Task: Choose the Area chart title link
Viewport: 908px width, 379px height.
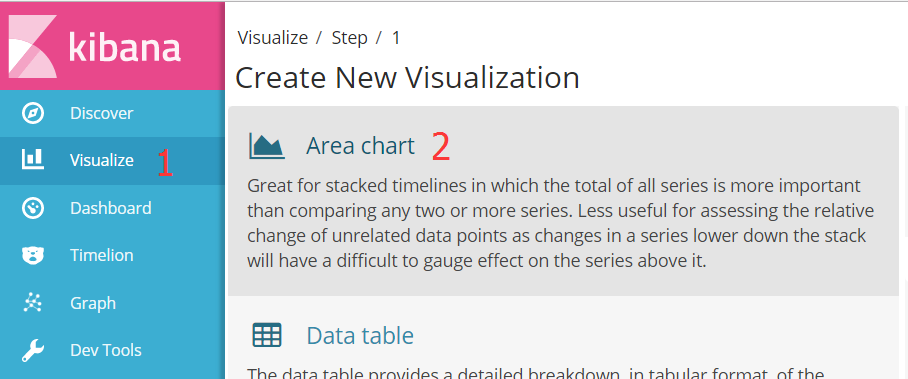Action: (360, 146)
